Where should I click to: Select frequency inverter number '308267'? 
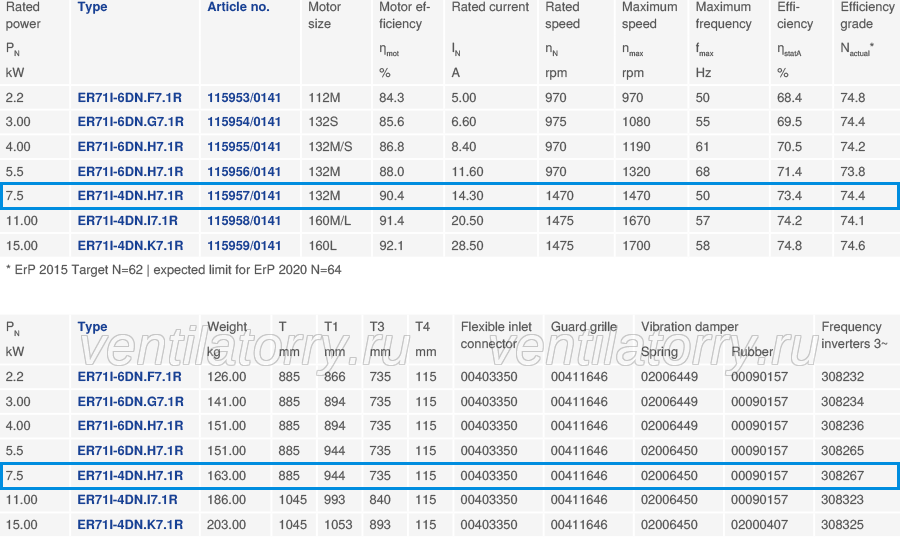coord(843,475)
